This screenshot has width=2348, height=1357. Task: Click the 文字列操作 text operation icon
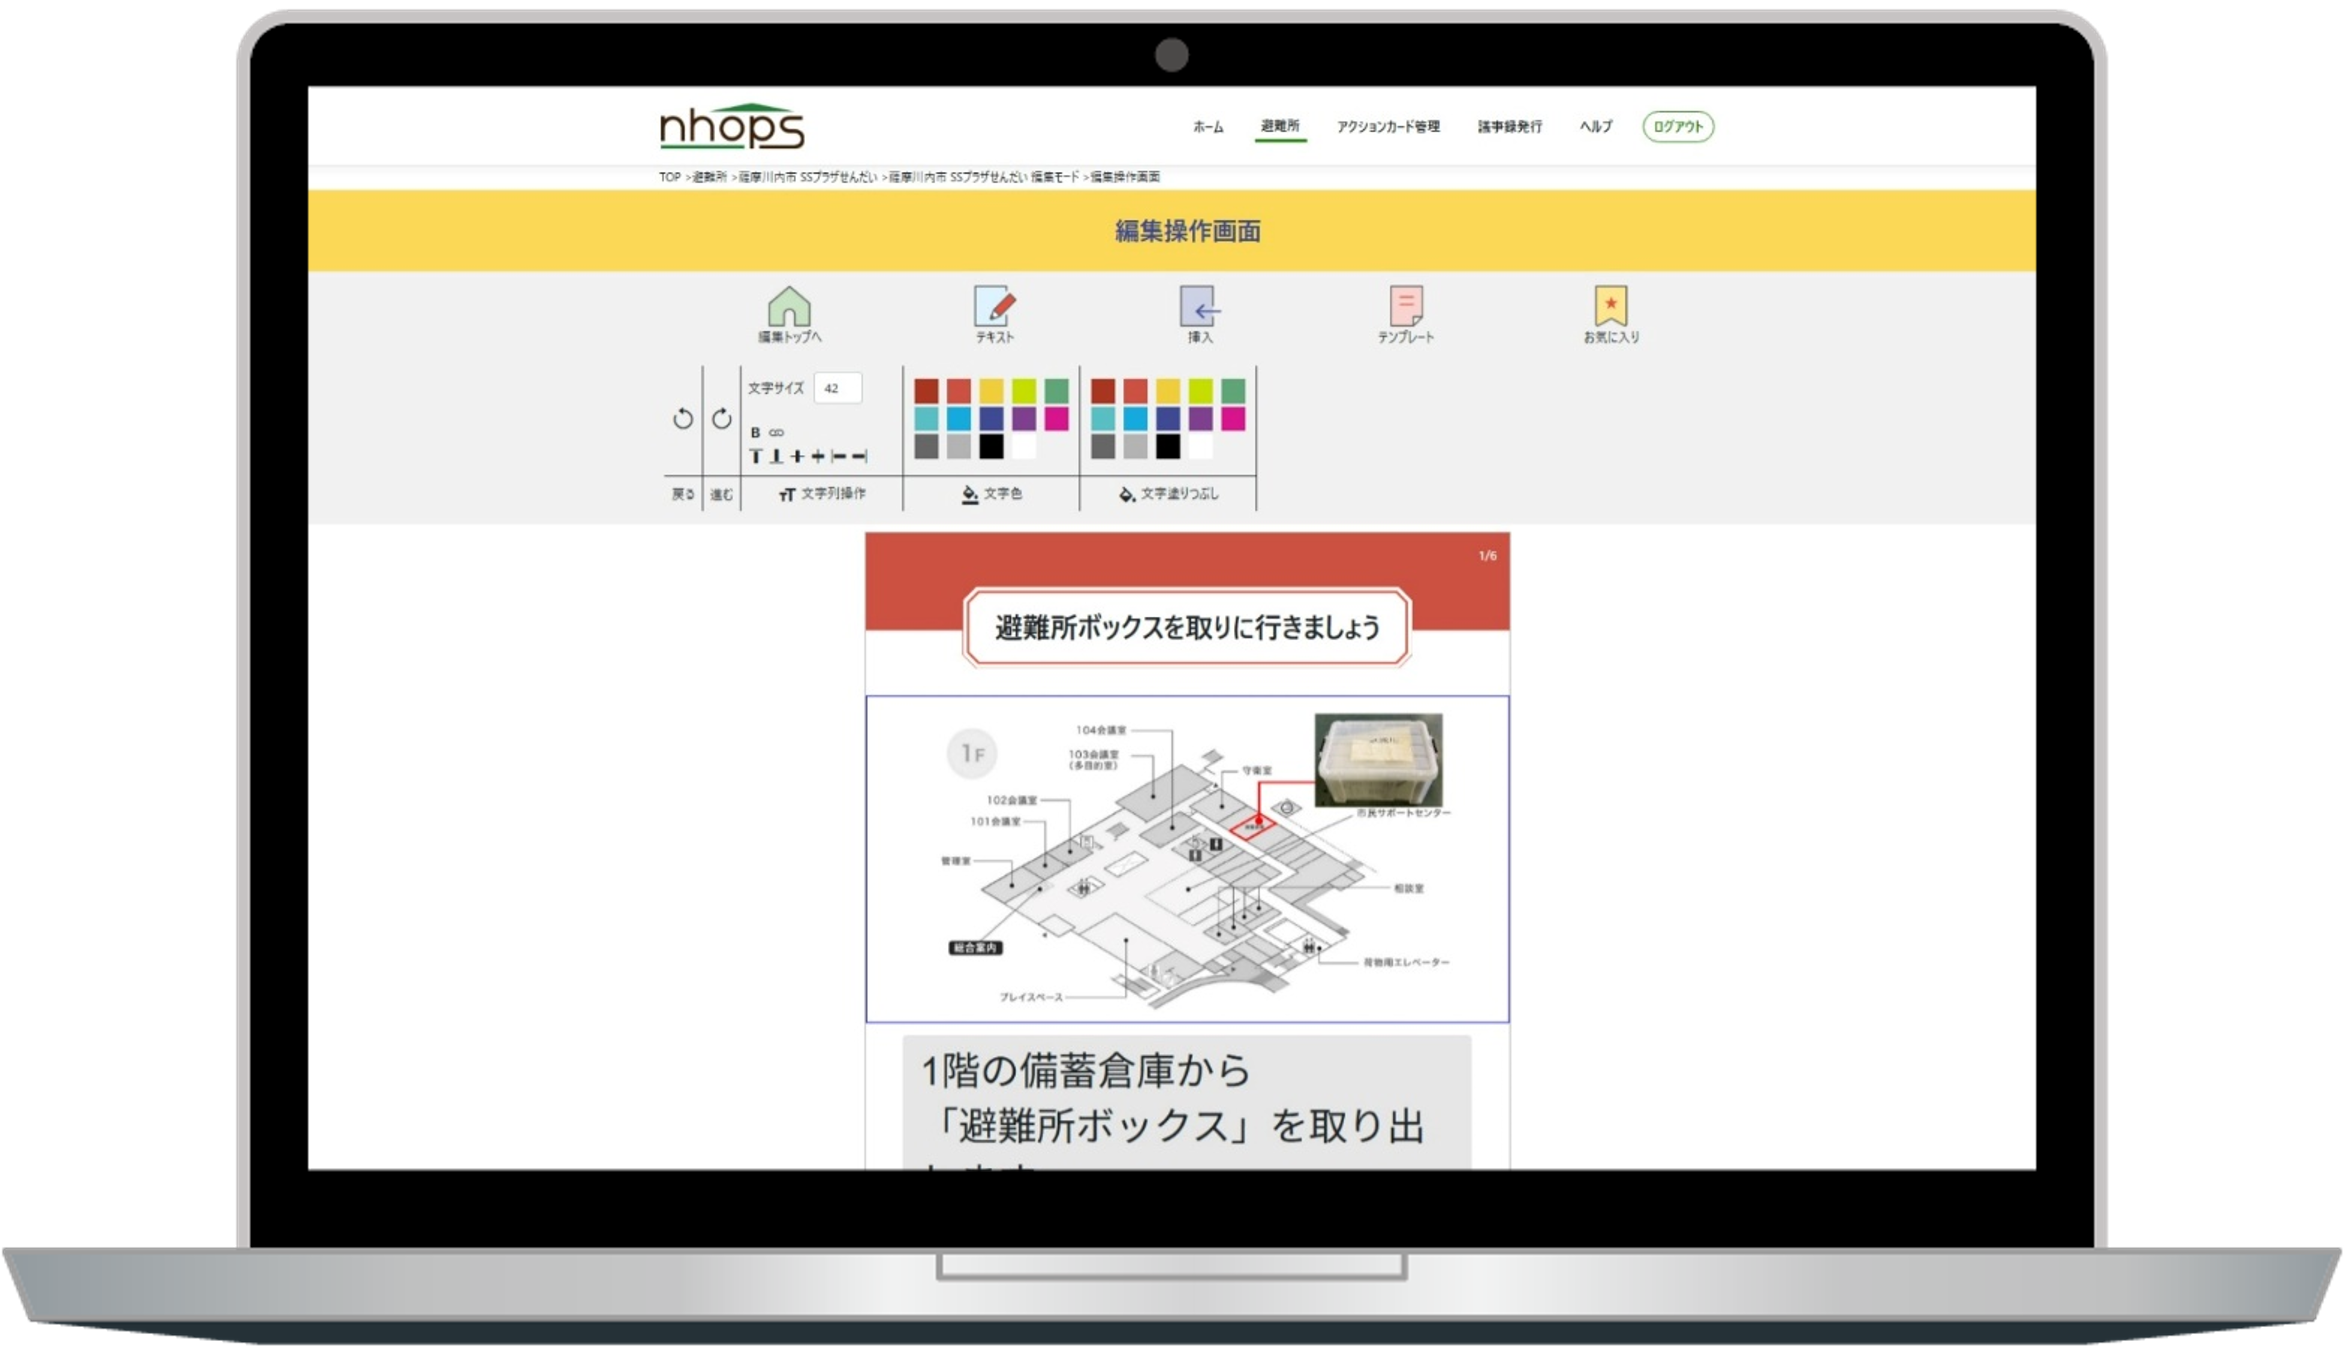[x=787, y=495]
